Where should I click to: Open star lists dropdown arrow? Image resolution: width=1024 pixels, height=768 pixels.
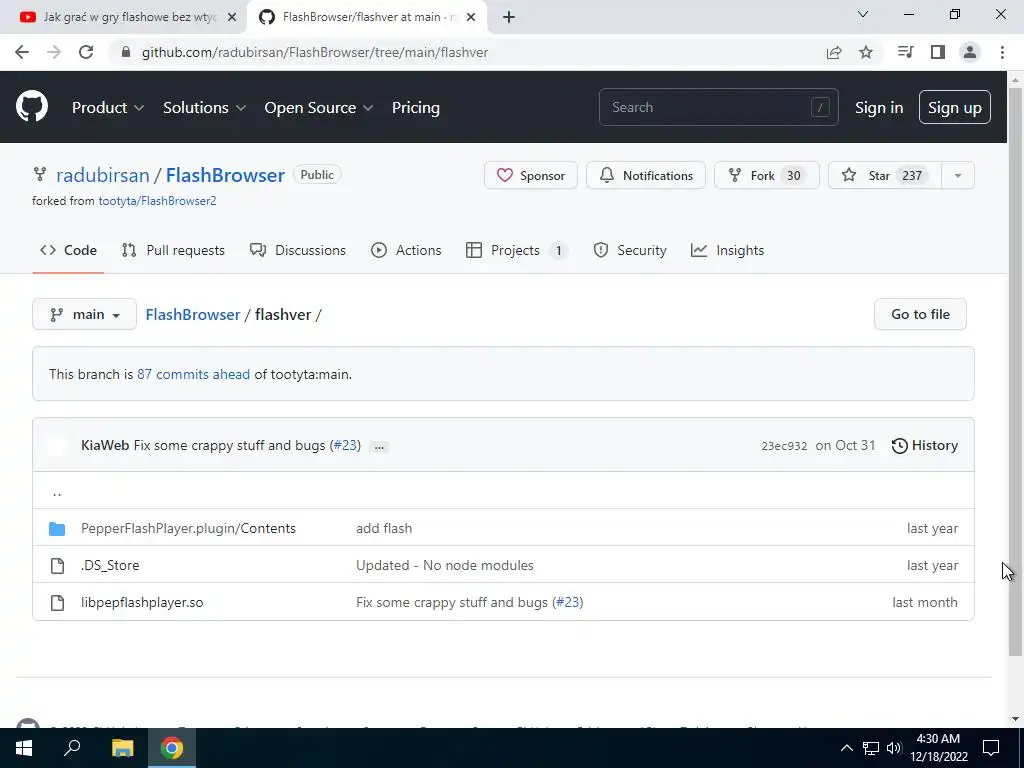[958, 175]
